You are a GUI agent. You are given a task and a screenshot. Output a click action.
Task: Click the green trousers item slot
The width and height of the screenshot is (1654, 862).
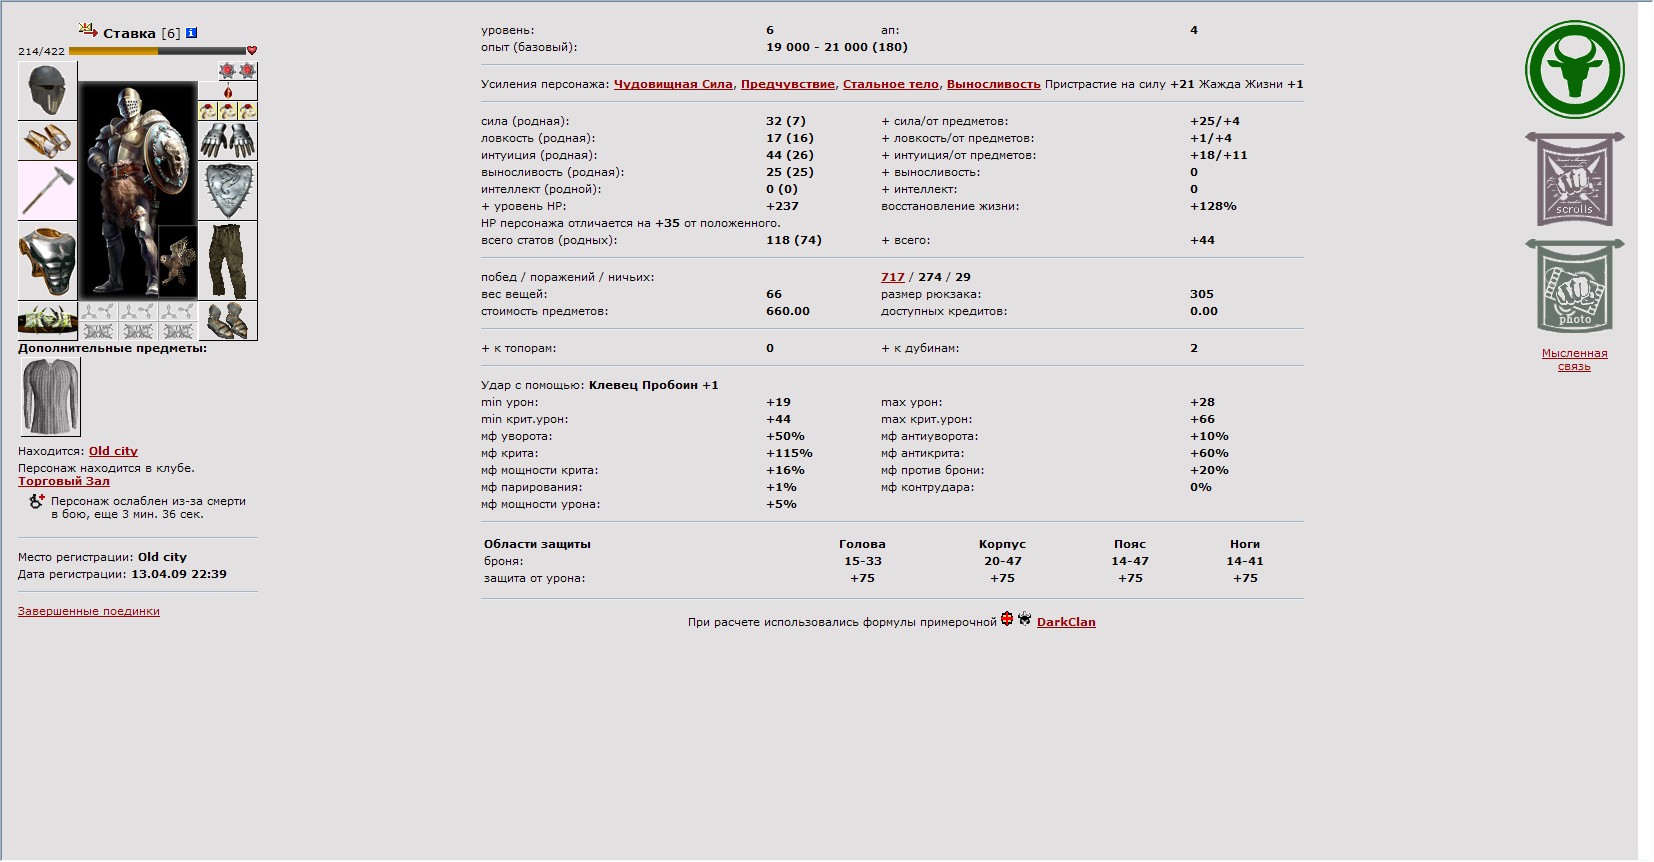pos(228,261)
